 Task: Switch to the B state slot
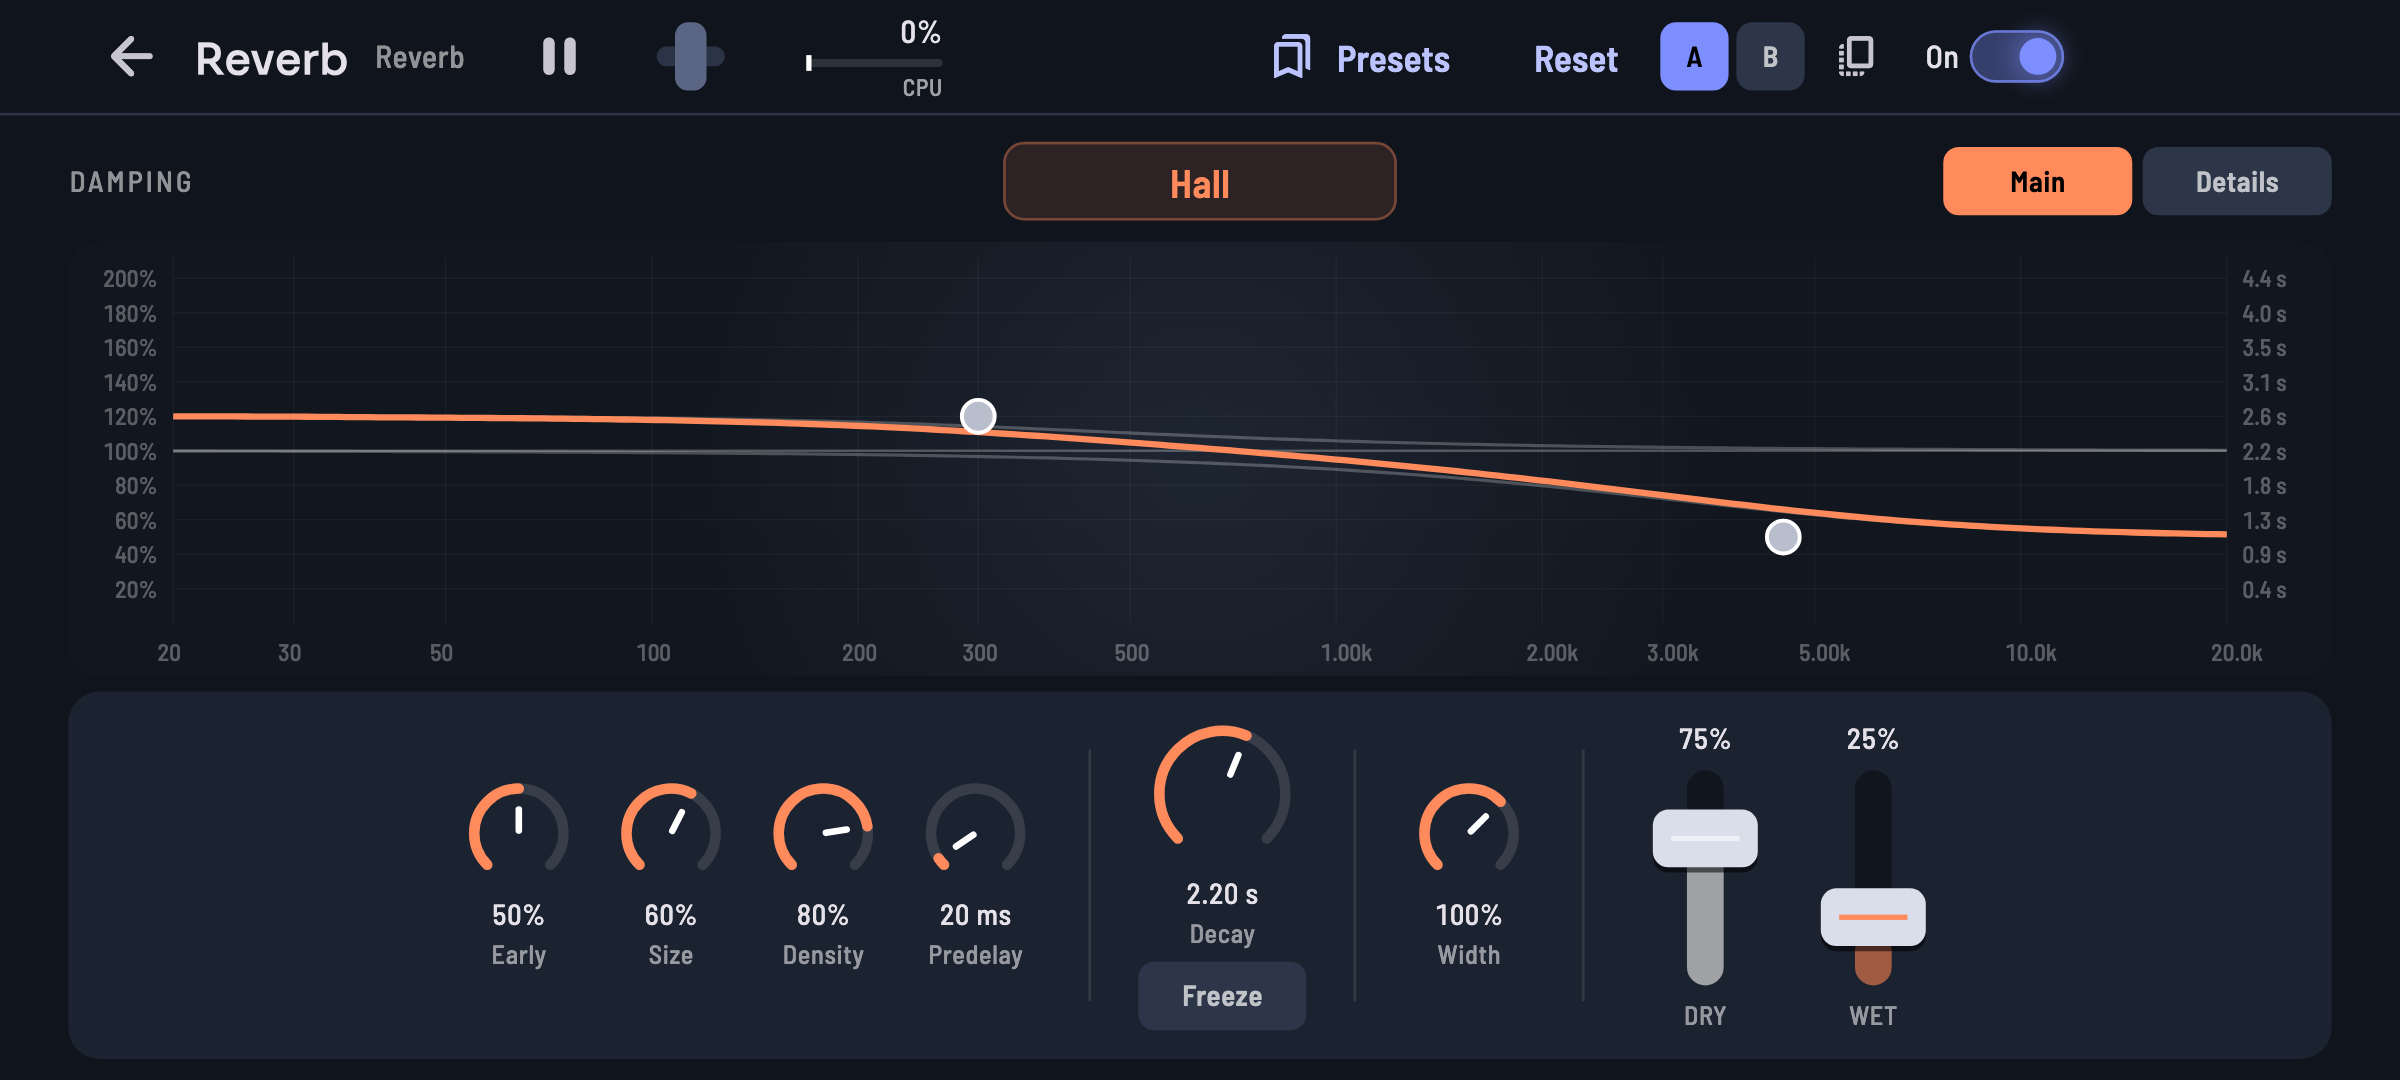click(x=1770, y=57)
